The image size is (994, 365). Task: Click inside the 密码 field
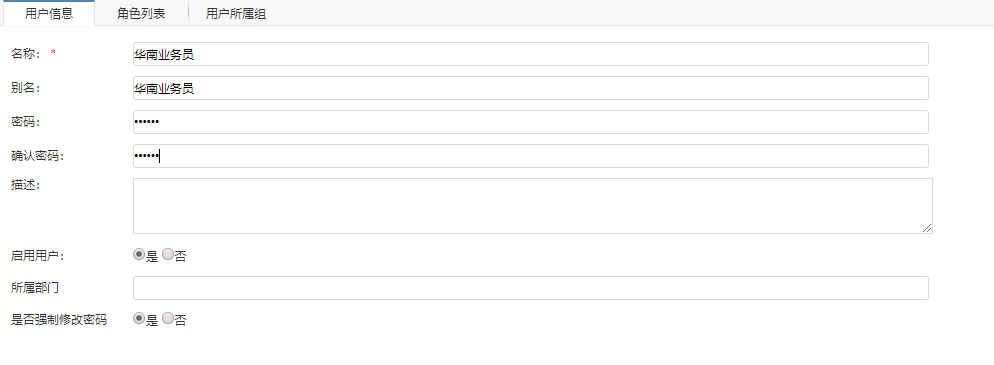[531, 122]
